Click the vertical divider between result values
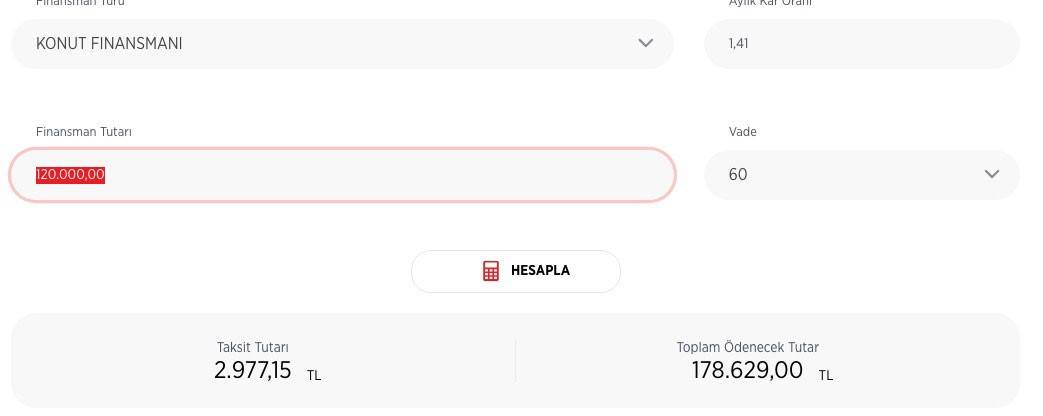Viewport: 1043px width, 416px height. click(516, 360)
